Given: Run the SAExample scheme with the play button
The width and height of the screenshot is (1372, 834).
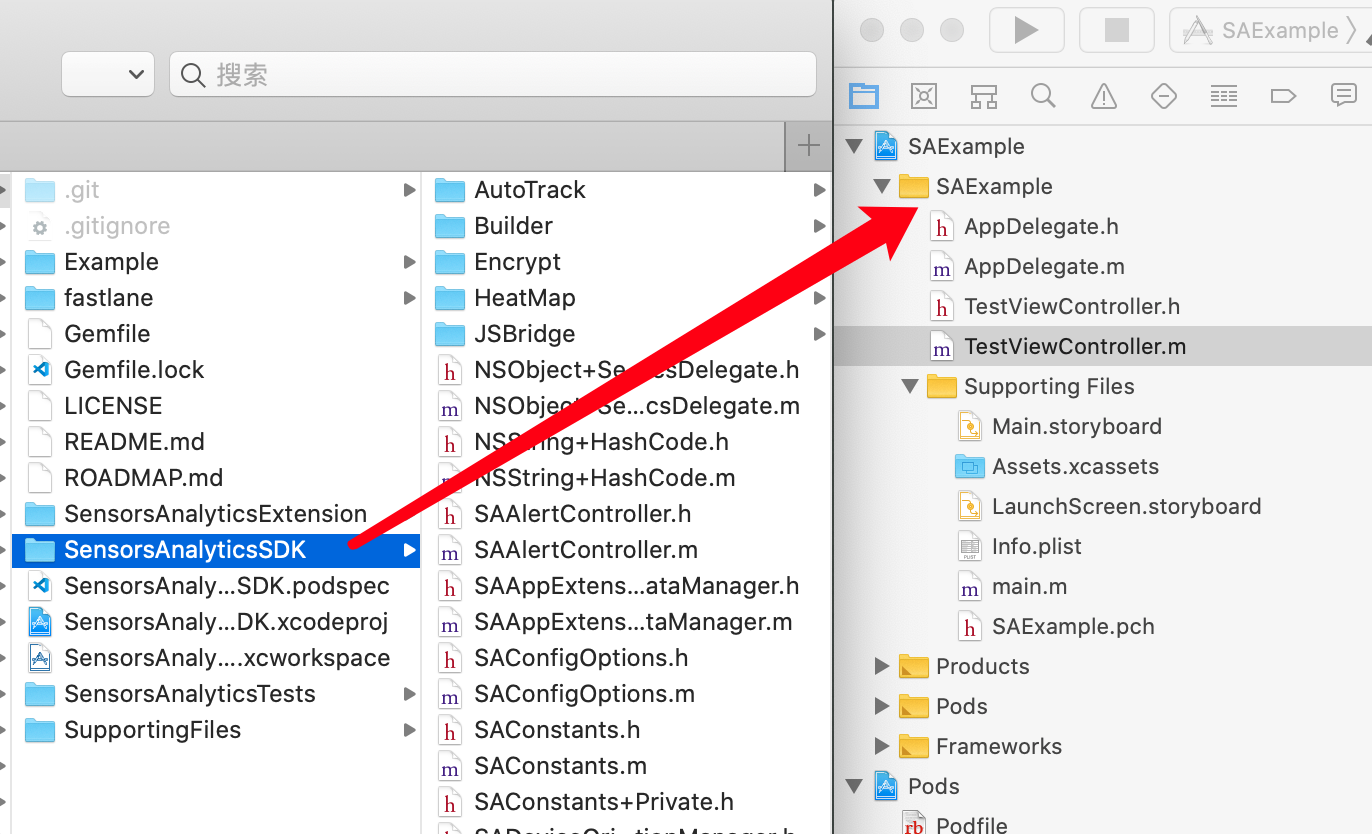Looking at the screenshot, I should pos(1026,29).
